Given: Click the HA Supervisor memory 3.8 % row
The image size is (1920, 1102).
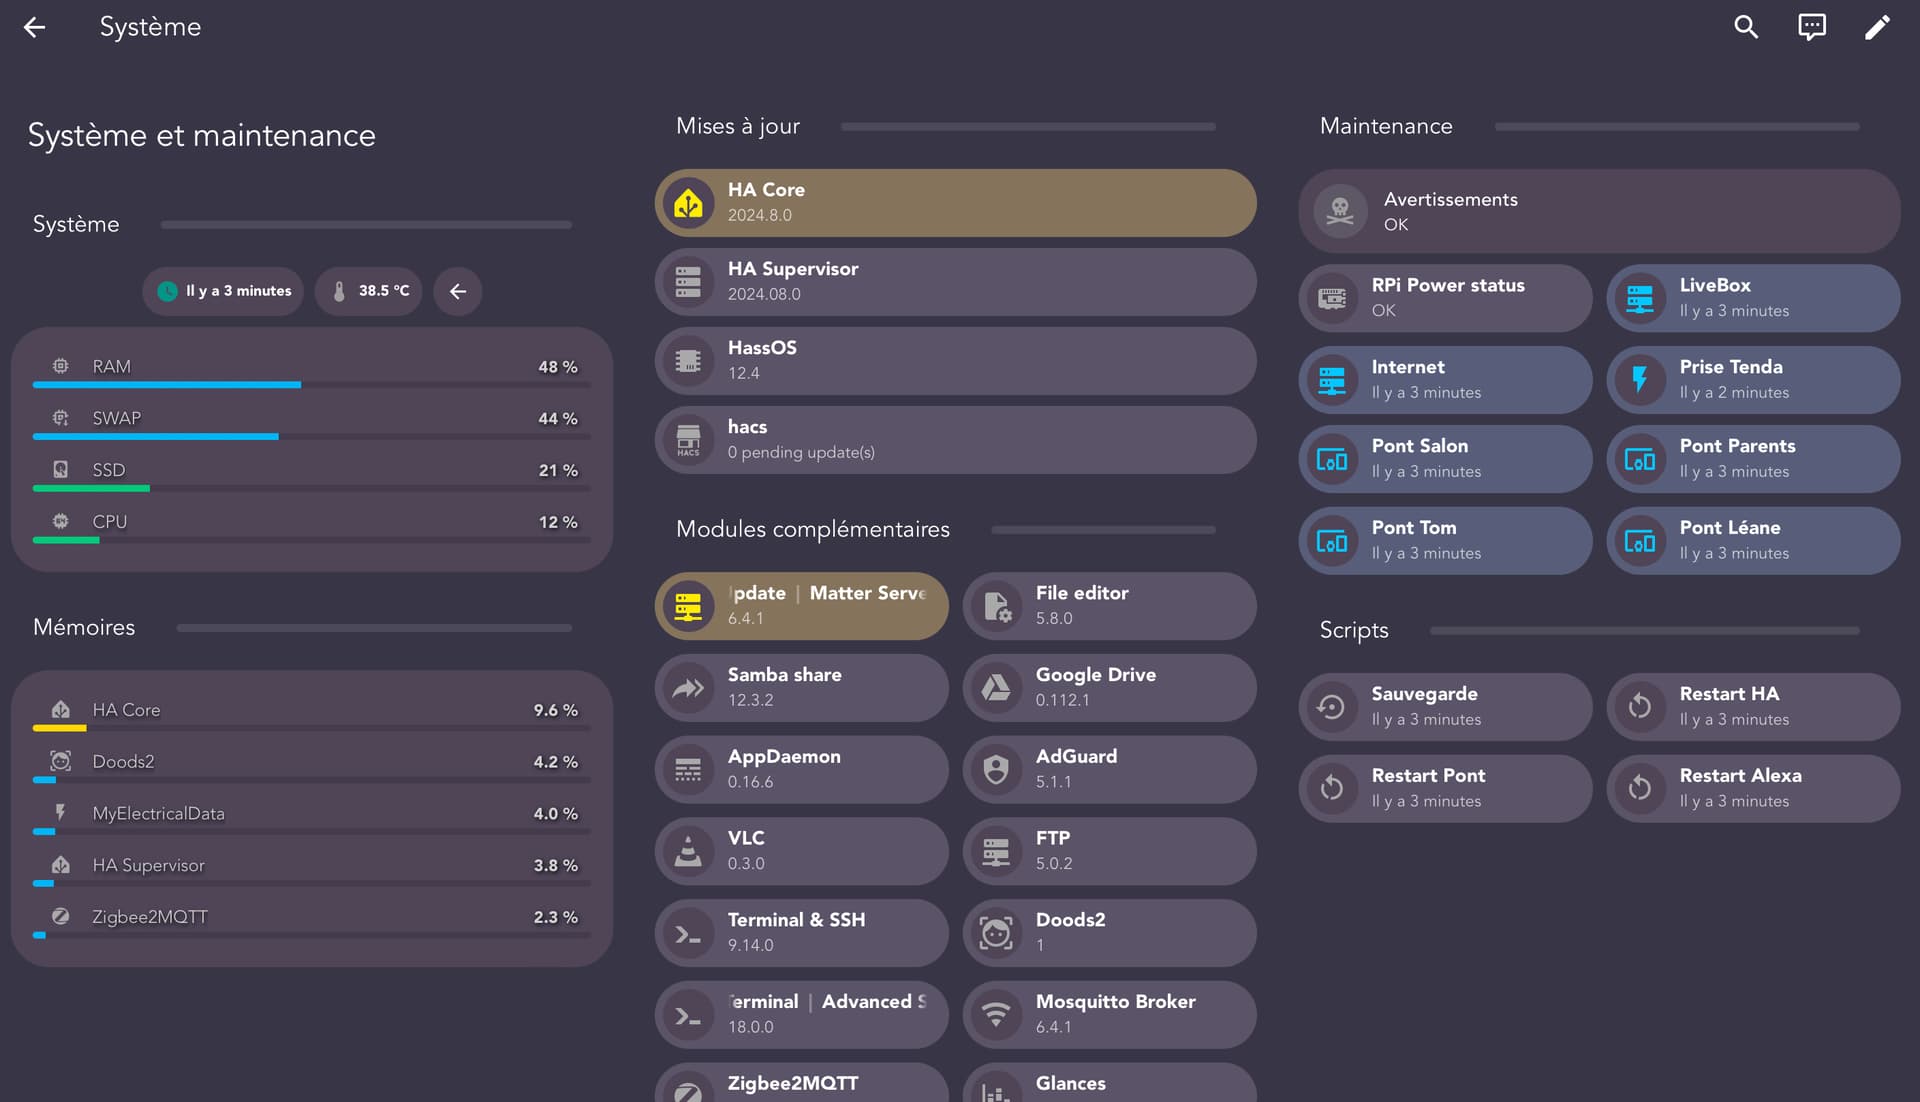Looking at the screenshot, I should 312,870.
